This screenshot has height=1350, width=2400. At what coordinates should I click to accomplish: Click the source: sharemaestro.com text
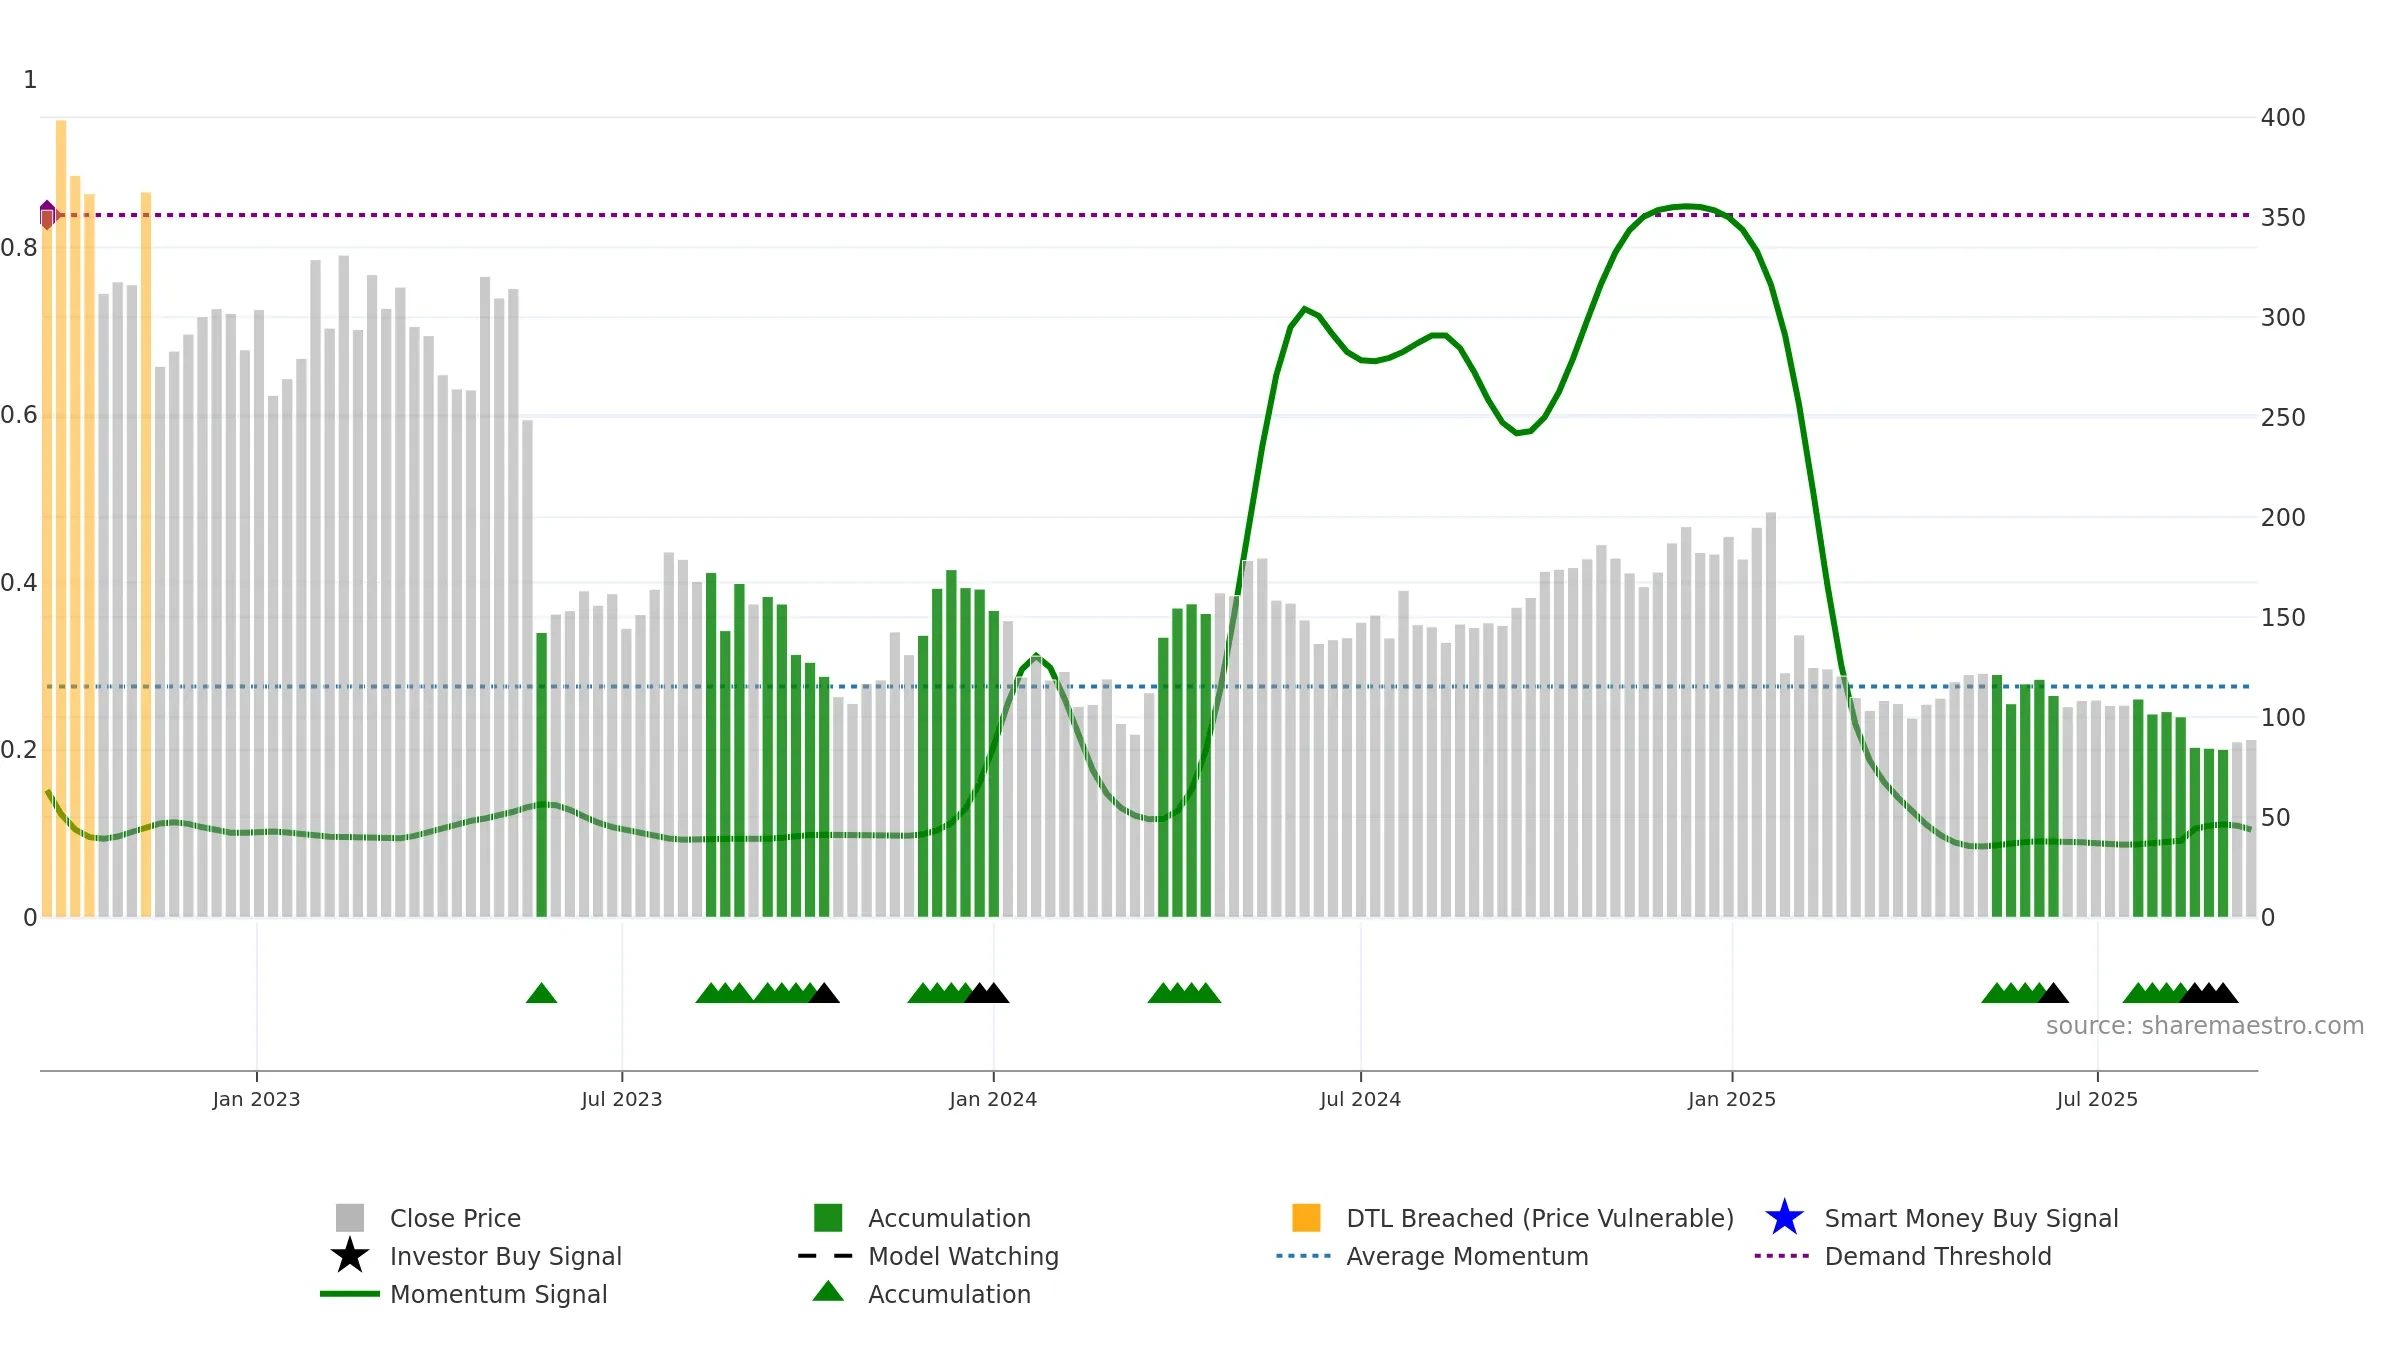(2205, 1026)
